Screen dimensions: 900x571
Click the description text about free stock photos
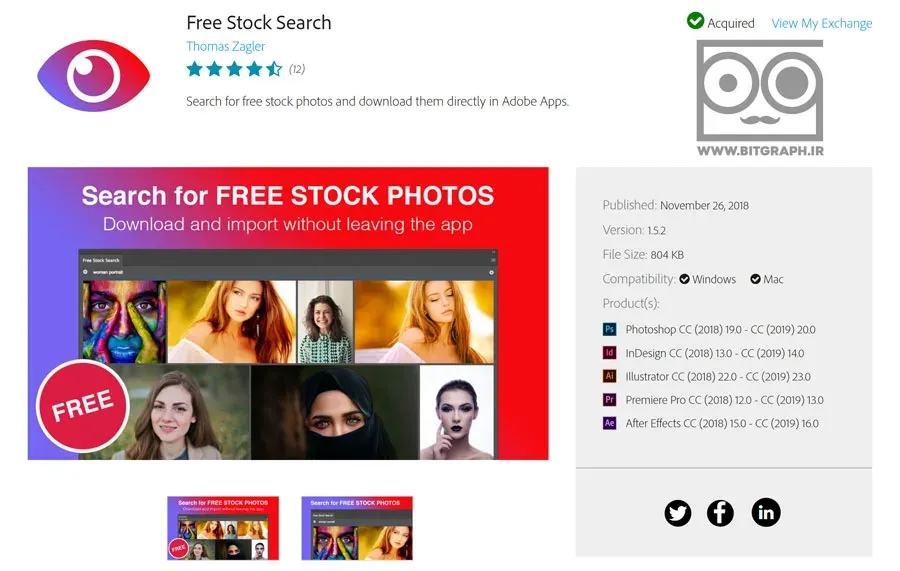click(377, 102)
